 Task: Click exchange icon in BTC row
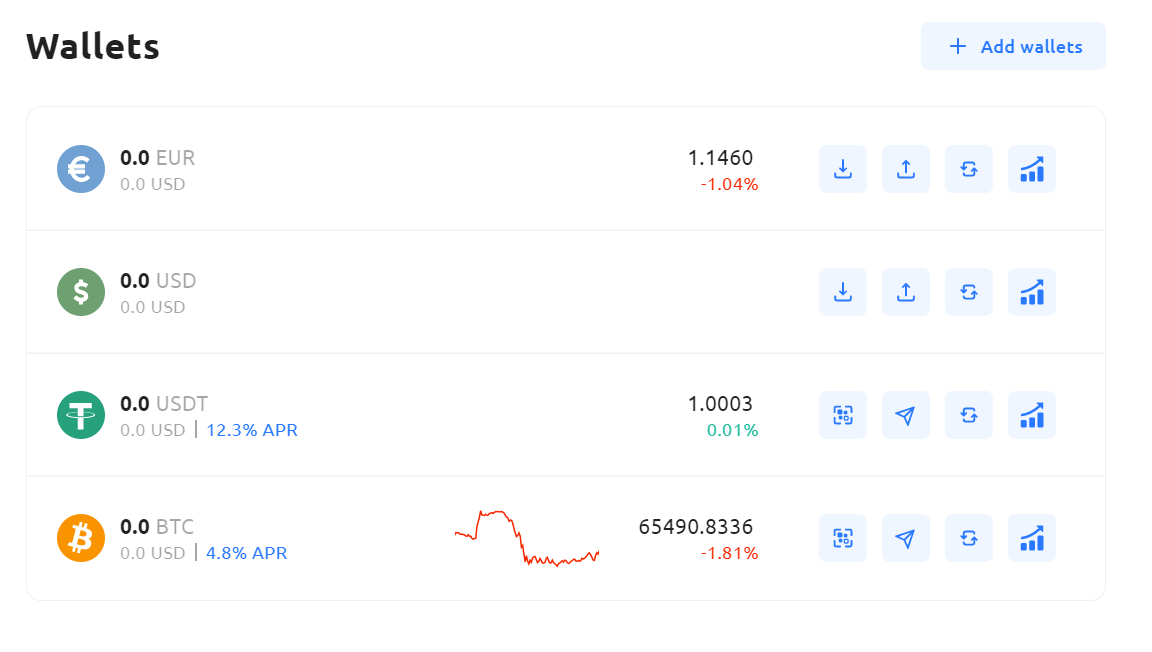(969, 538)
